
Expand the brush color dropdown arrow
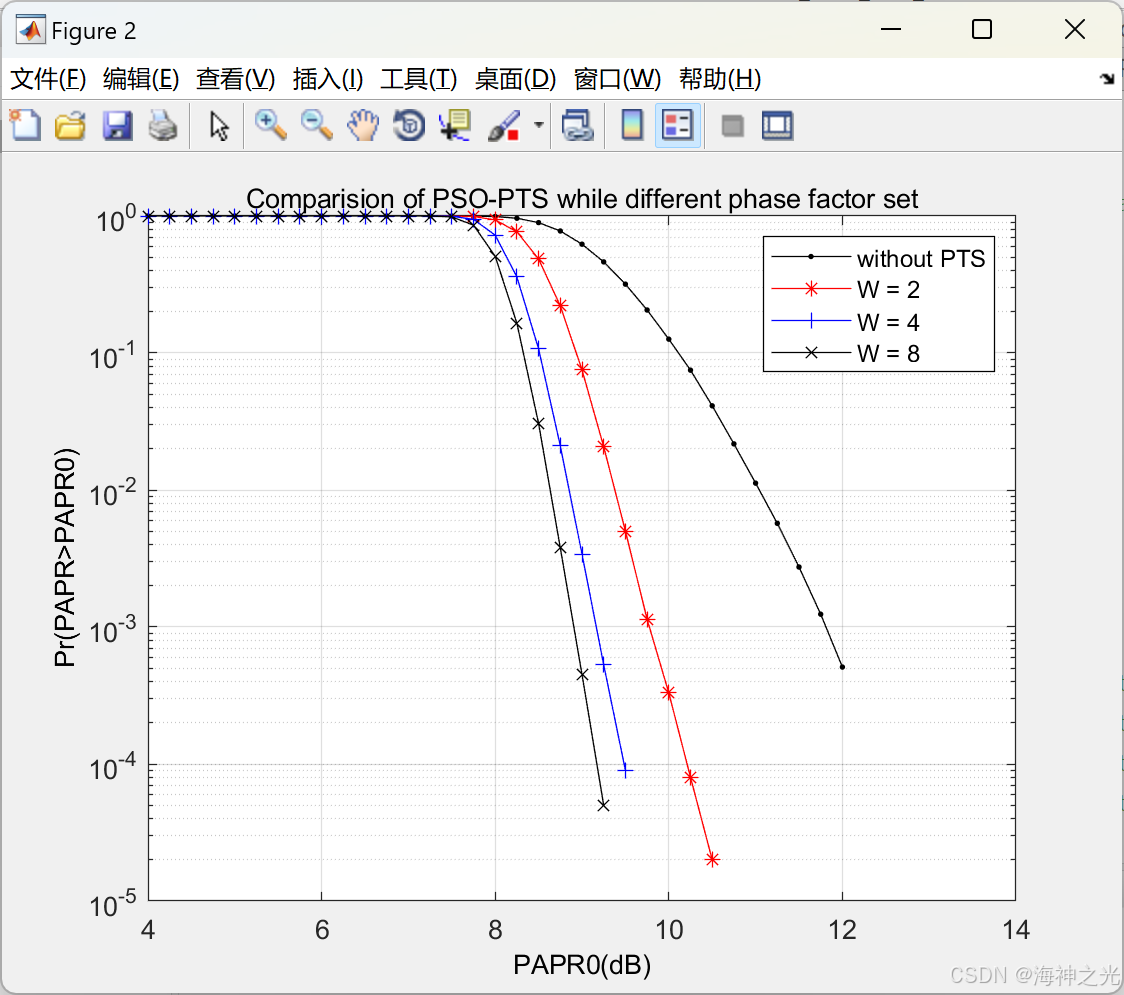tap(538, 125)
